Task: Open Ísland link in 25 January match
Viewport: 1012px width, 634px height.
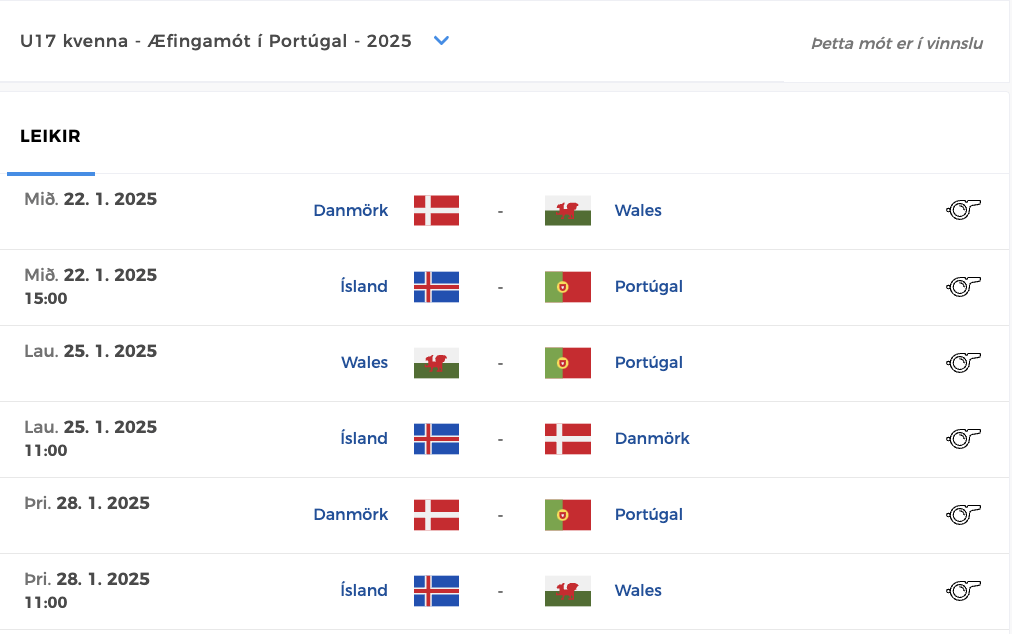Action: point(364,438)
